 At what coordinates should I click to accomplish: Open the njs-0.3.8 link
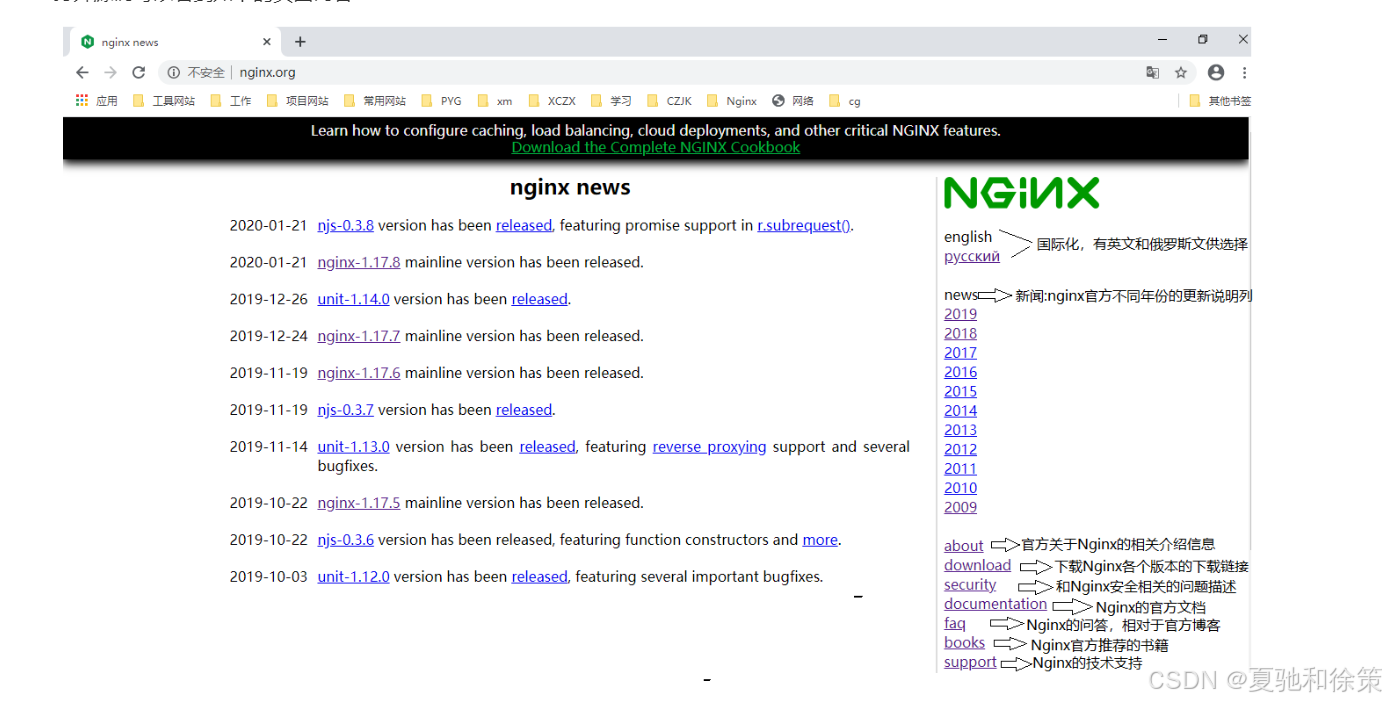(x=345, y=226)
